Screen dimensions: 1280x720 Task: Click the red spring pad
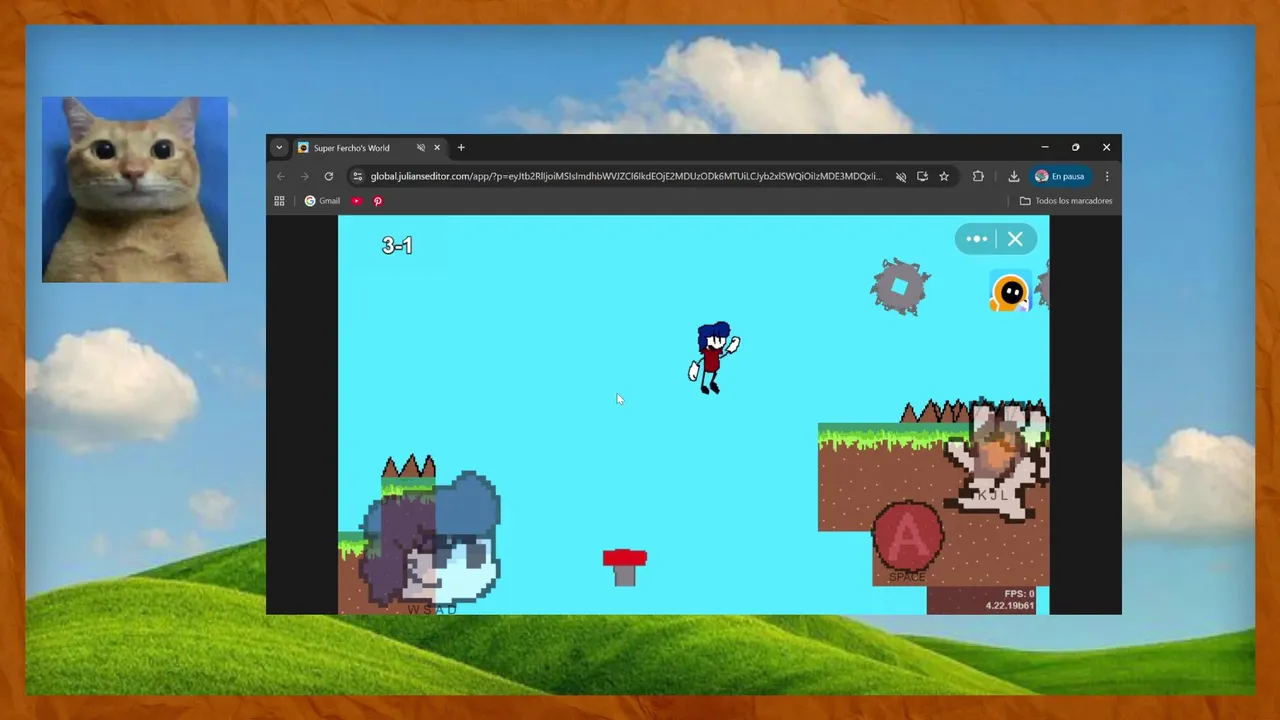pyautogui.click(x=625, y=567)
